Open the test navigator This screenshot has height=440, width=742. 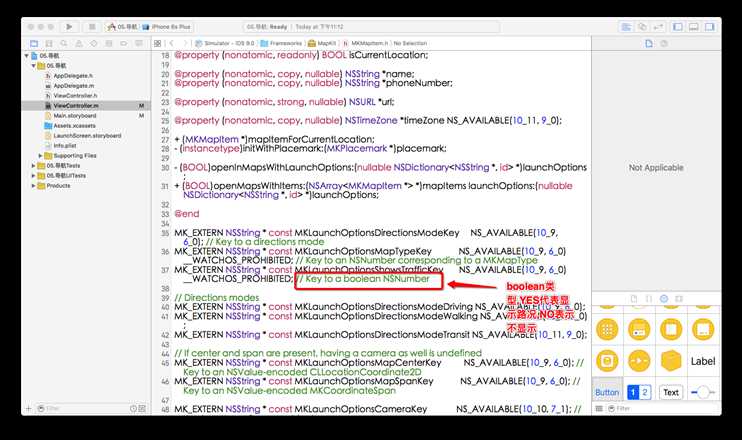point(94,44)
